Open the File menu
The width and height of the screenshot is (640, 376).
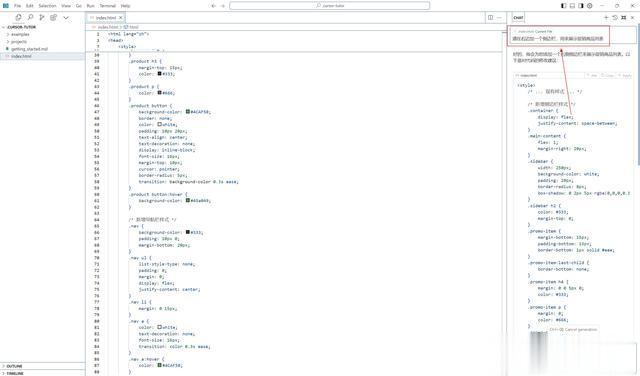pos(17,6)
